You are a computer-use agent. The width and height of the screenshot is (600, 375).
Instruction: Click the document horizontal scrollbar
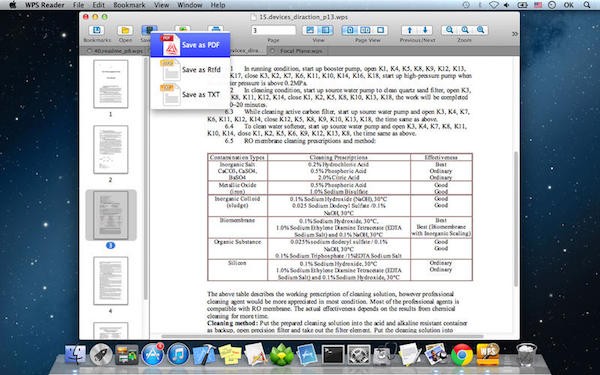pos(323,337)
